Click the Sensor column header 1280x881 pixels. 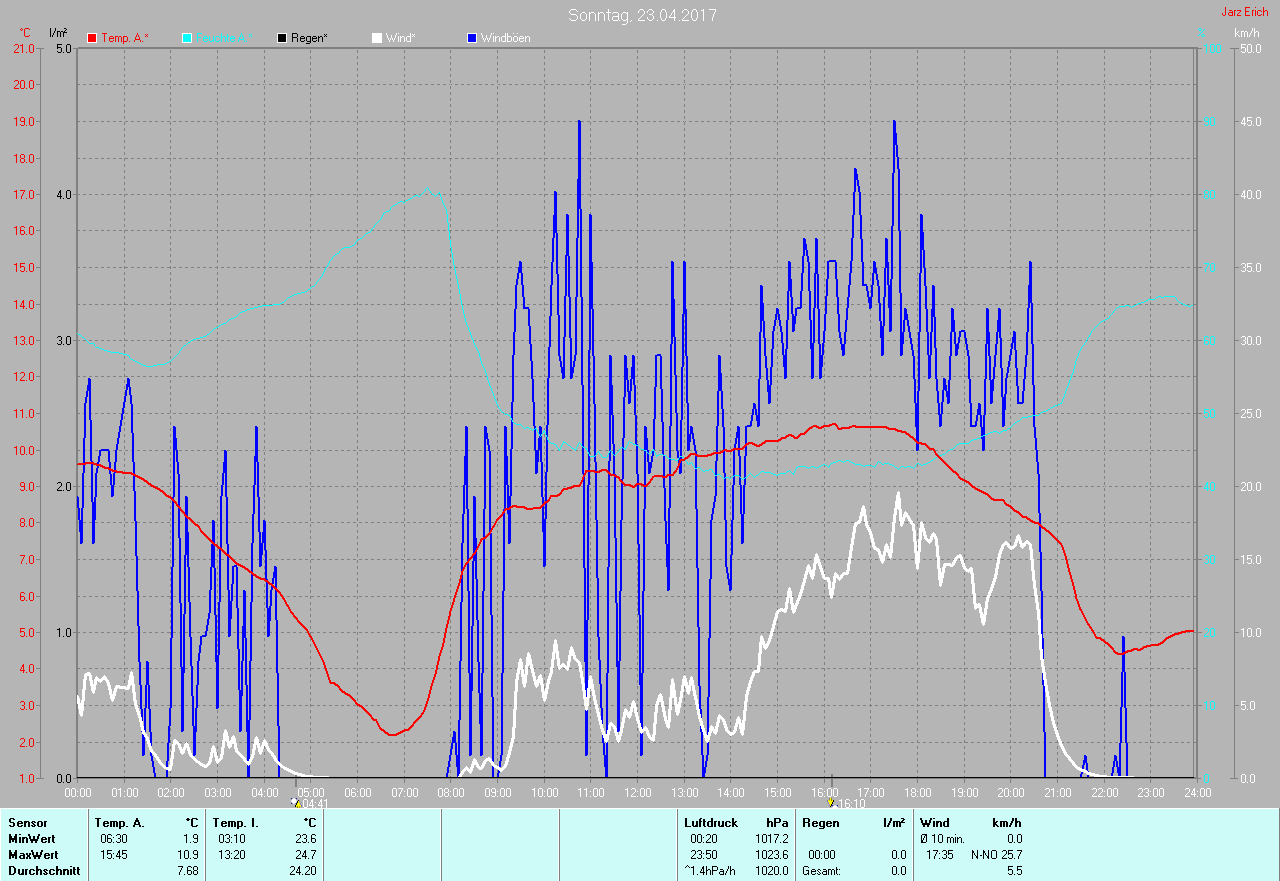coord(27,823)
